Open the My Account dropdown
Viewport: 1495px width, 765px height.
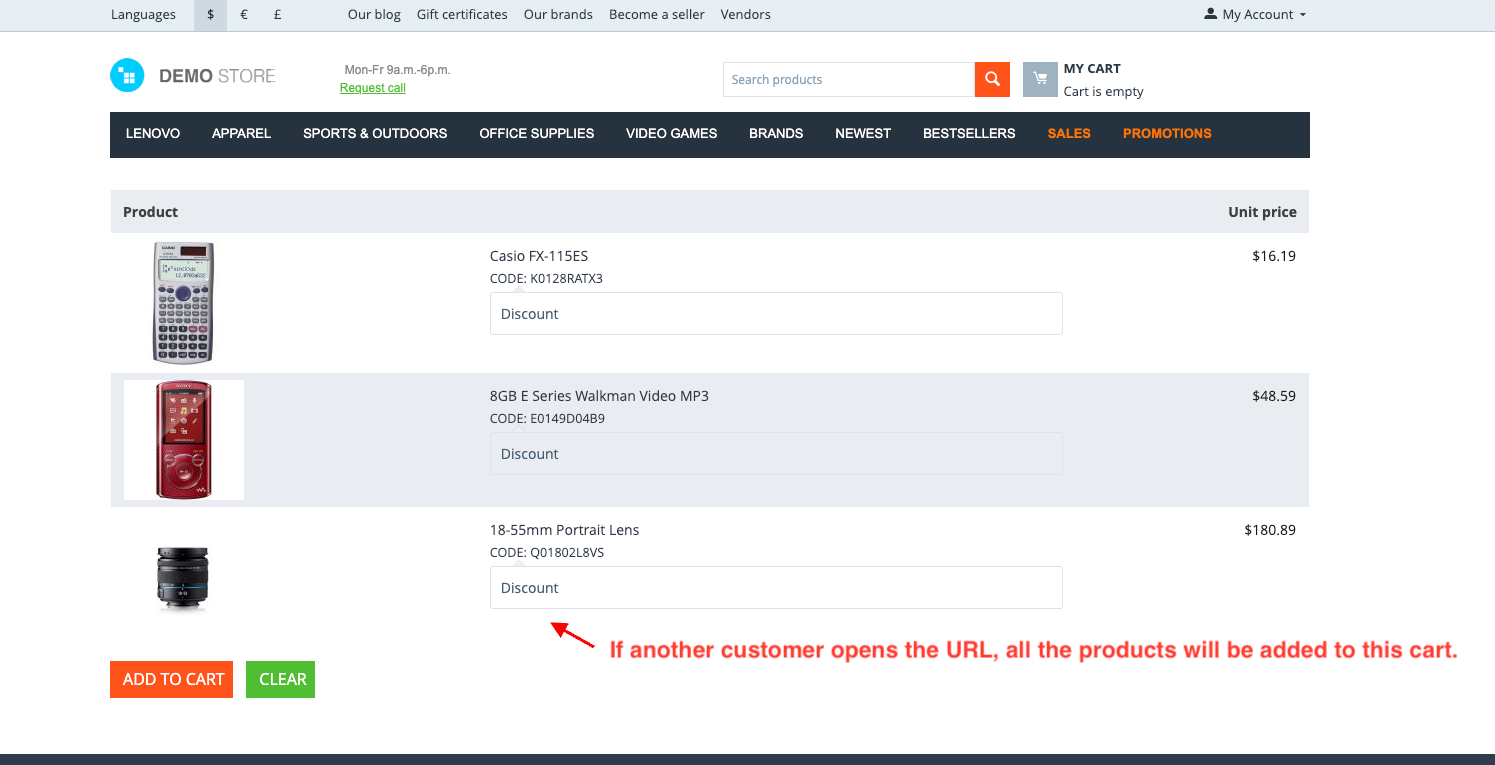[1256, 15]
